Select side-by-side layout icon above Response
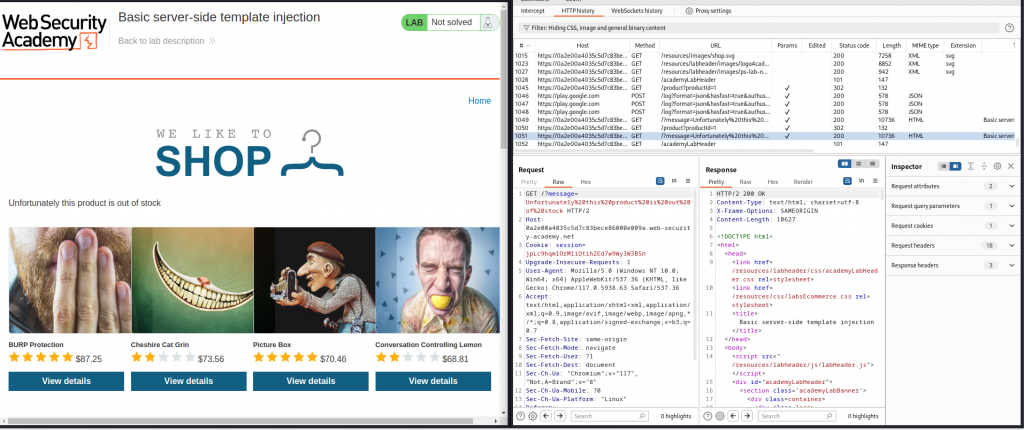1024x430 pixels. coord(844,163)
